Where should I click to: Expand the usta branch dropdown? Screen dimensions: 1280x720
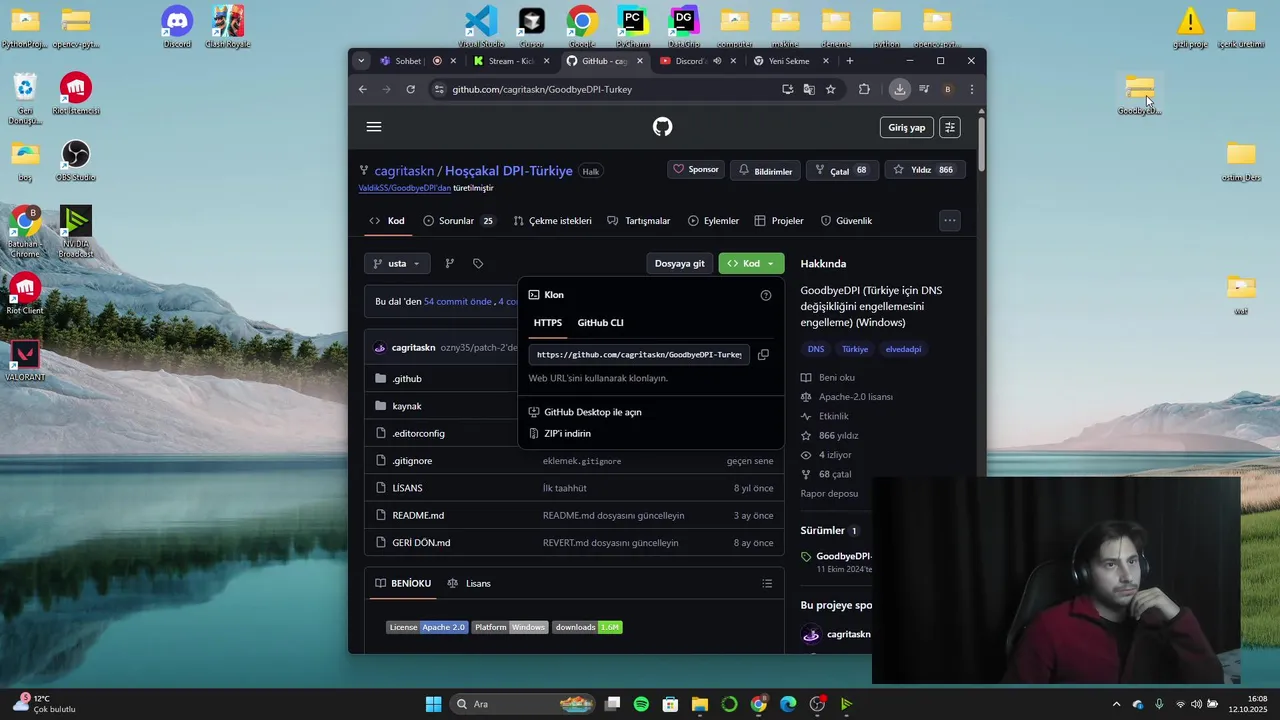click(398, 264)
